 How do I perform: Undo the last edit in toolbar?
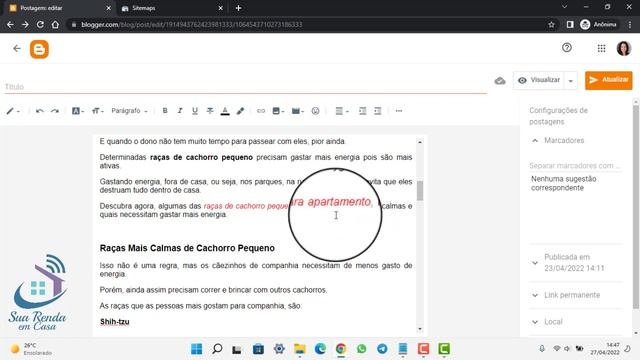[40, 111]
